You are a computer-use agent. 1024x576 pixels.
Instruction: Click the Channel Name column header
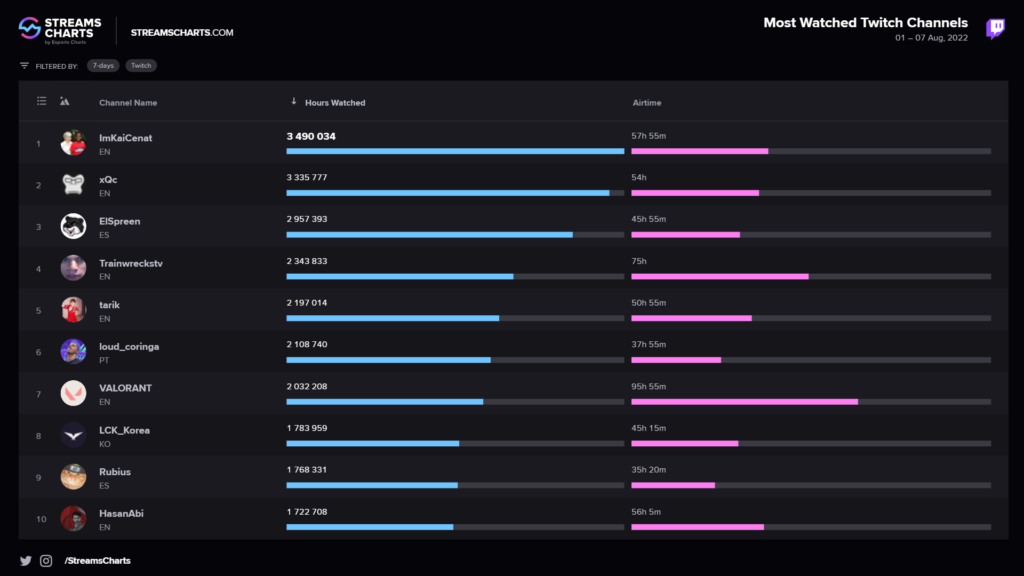point(128,103)
